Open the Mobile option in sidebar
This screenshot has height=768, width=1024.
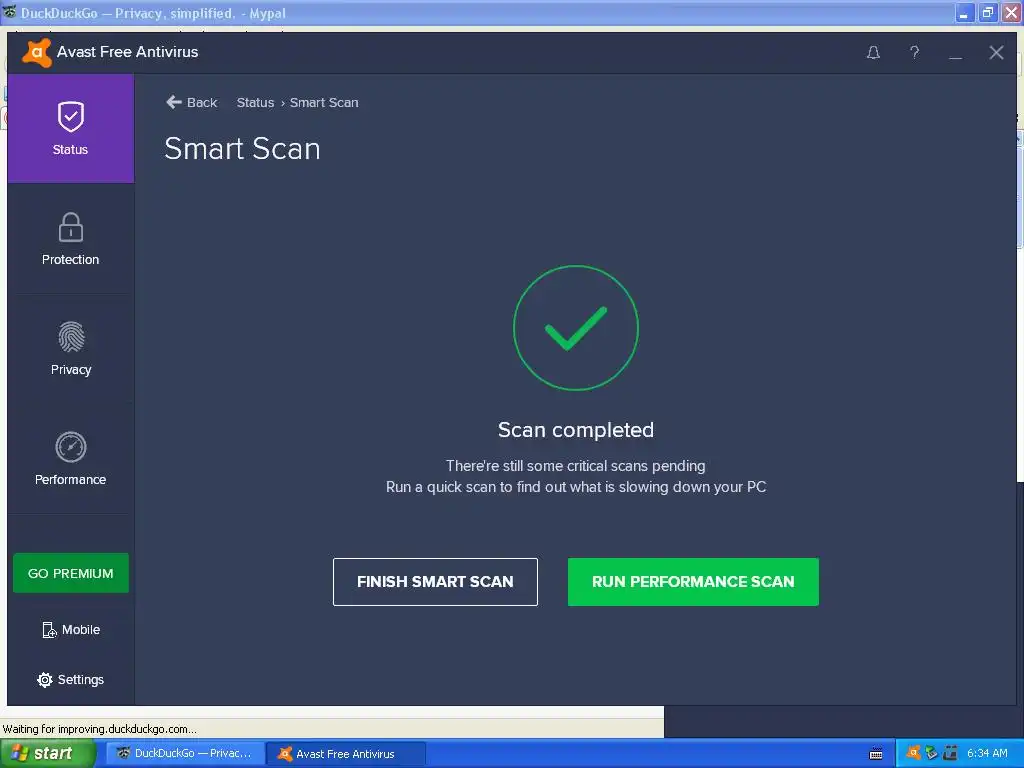[x=71, y=630]
